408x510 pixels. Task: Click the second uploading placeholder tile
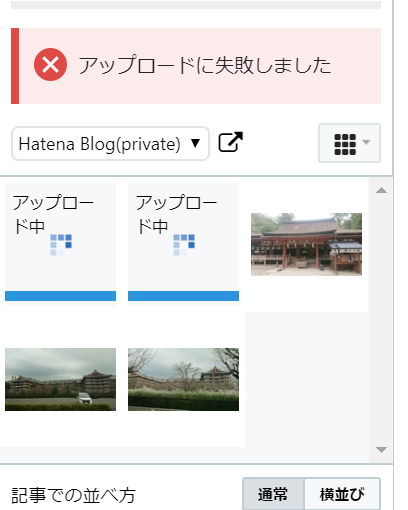coord(183,244)
